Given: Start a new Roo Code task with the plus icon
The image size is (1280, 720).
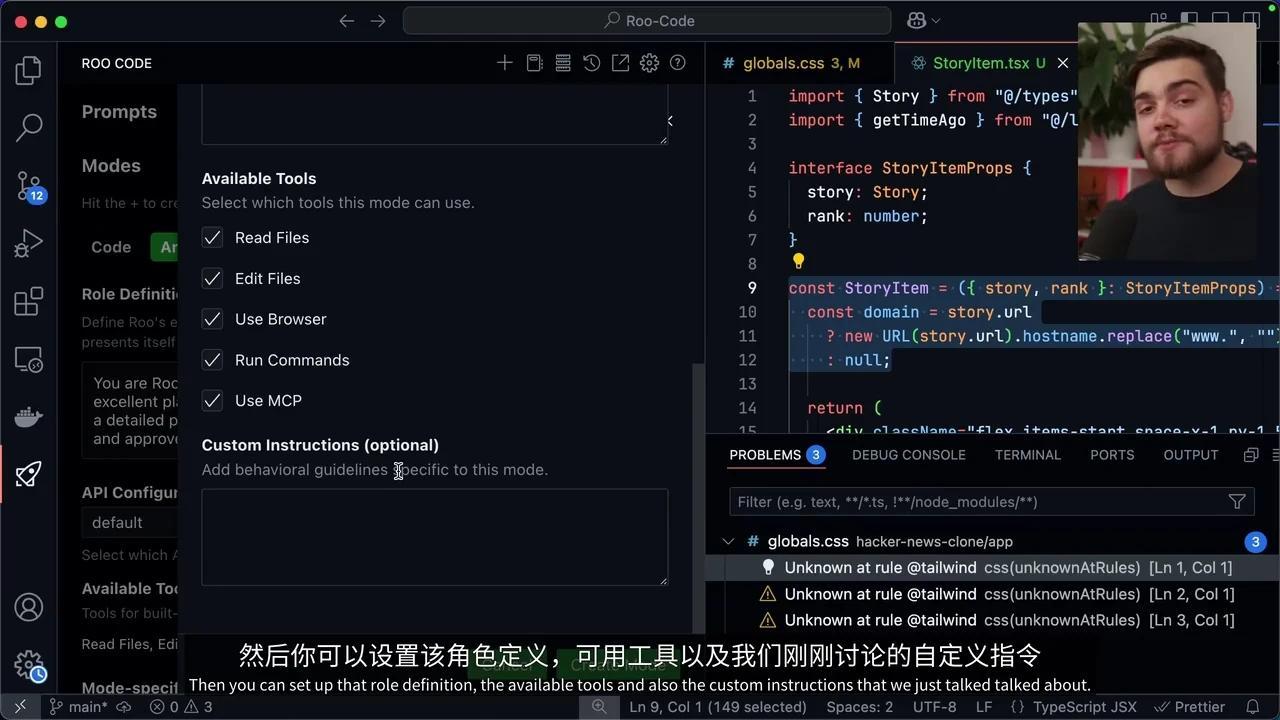Looking at the screenshot, I should pos(505,62).
